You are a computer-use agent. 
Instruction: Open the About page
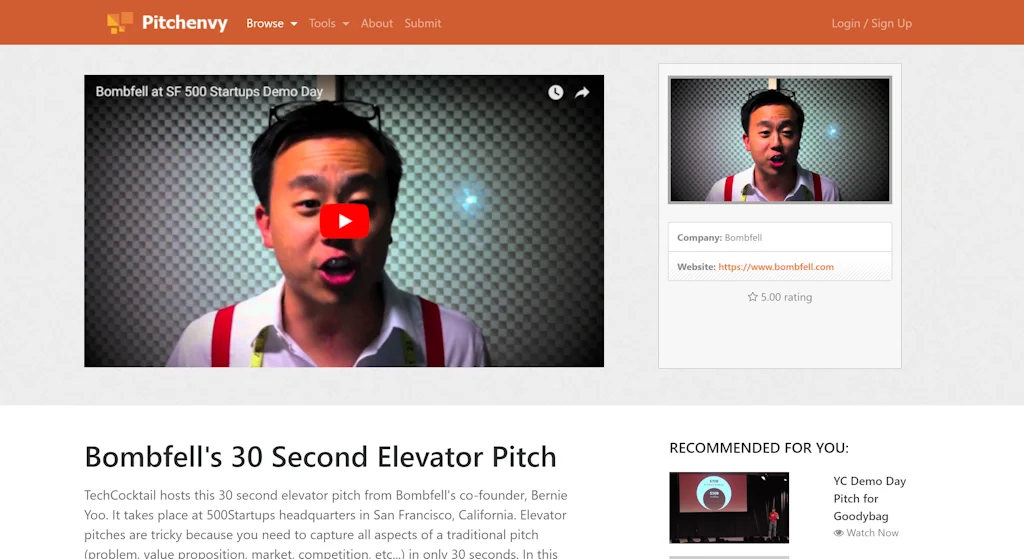[377, 24]
